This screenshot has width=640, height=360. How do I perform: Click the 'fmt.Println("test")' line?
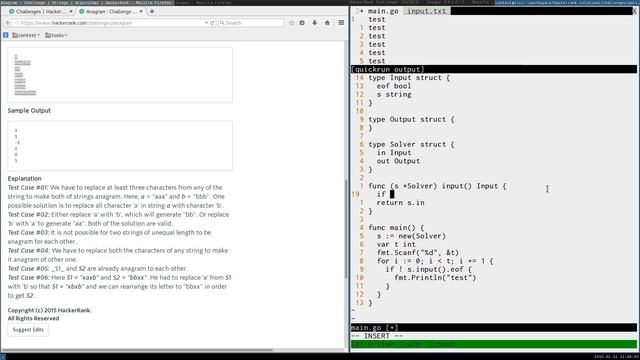click(x=435, y=278)
